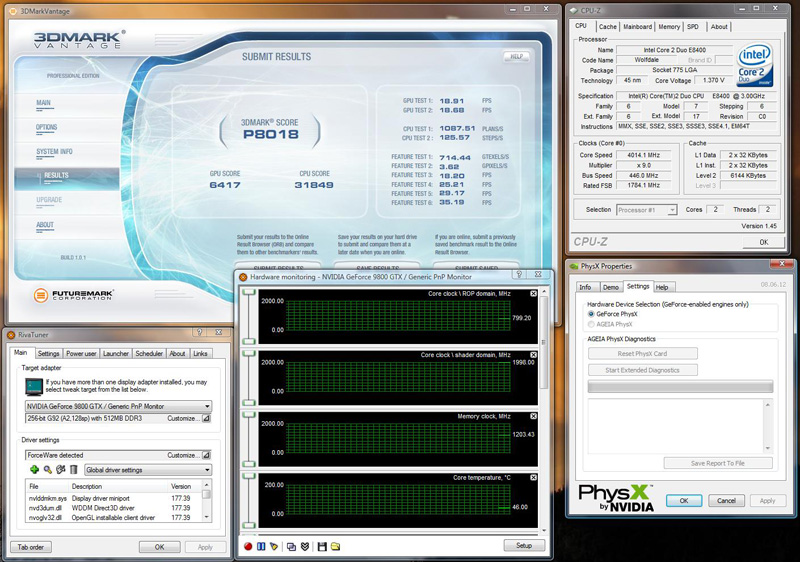Click the PhysX diagnostics text box scrollbar
The width and height of the screenshot is (800, 562).
coord(768,426)
